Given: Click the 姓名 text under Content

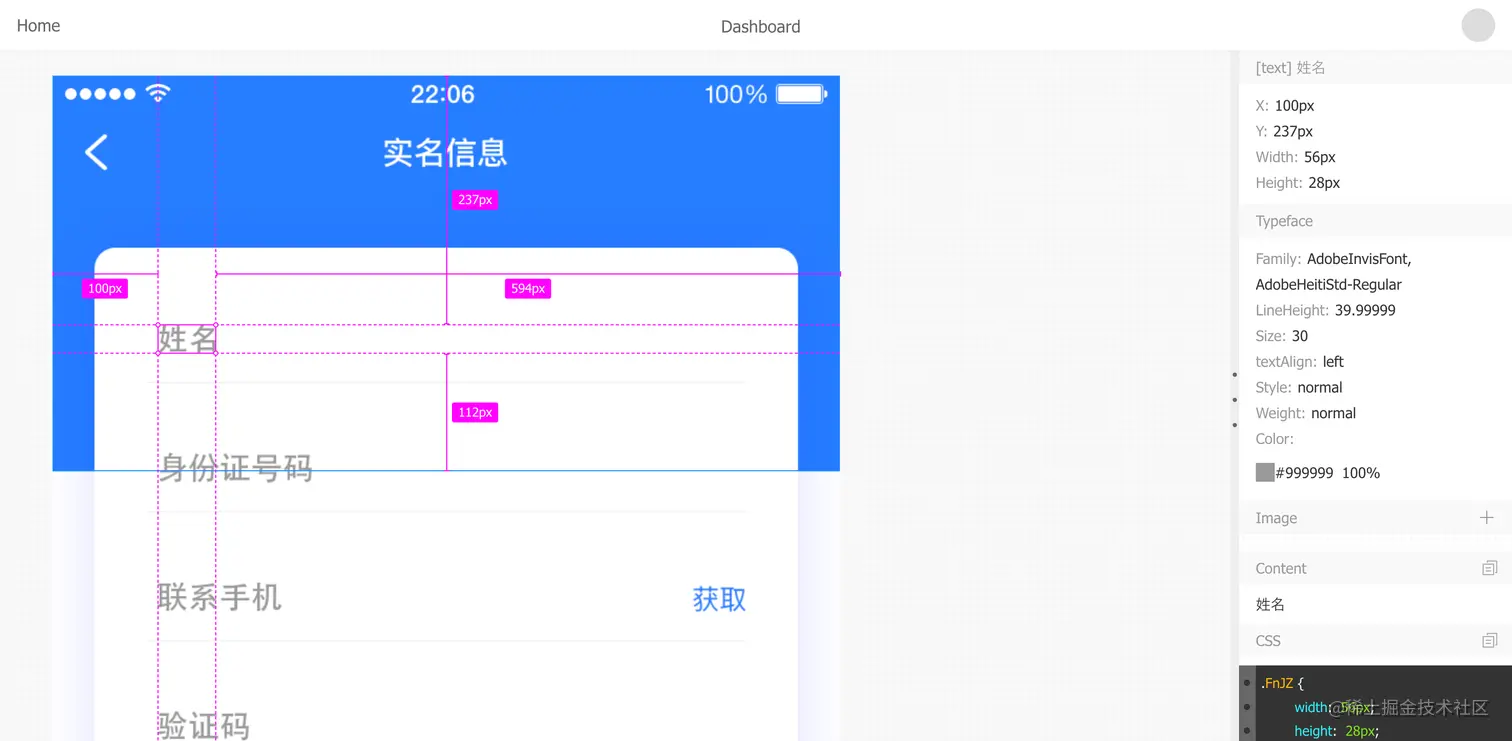Looking at the screenshot, I should point(1270,604).
